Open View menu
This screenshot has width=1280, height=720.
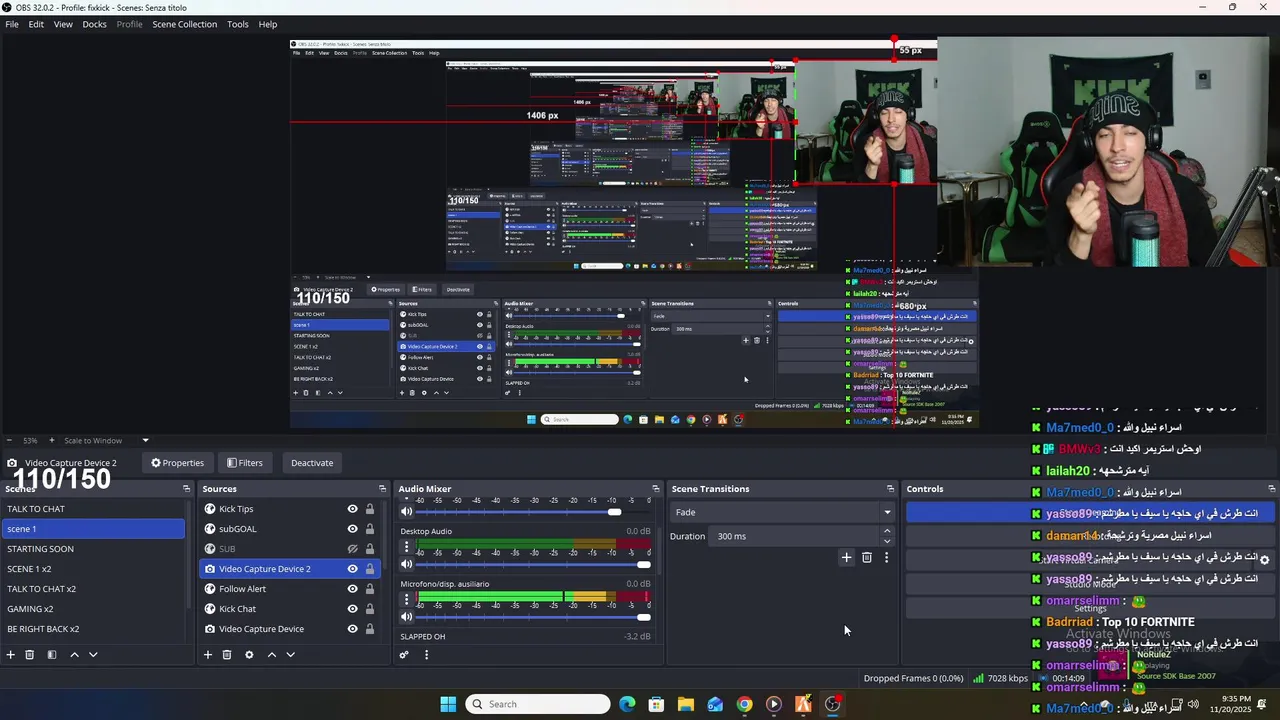(63, 24)
